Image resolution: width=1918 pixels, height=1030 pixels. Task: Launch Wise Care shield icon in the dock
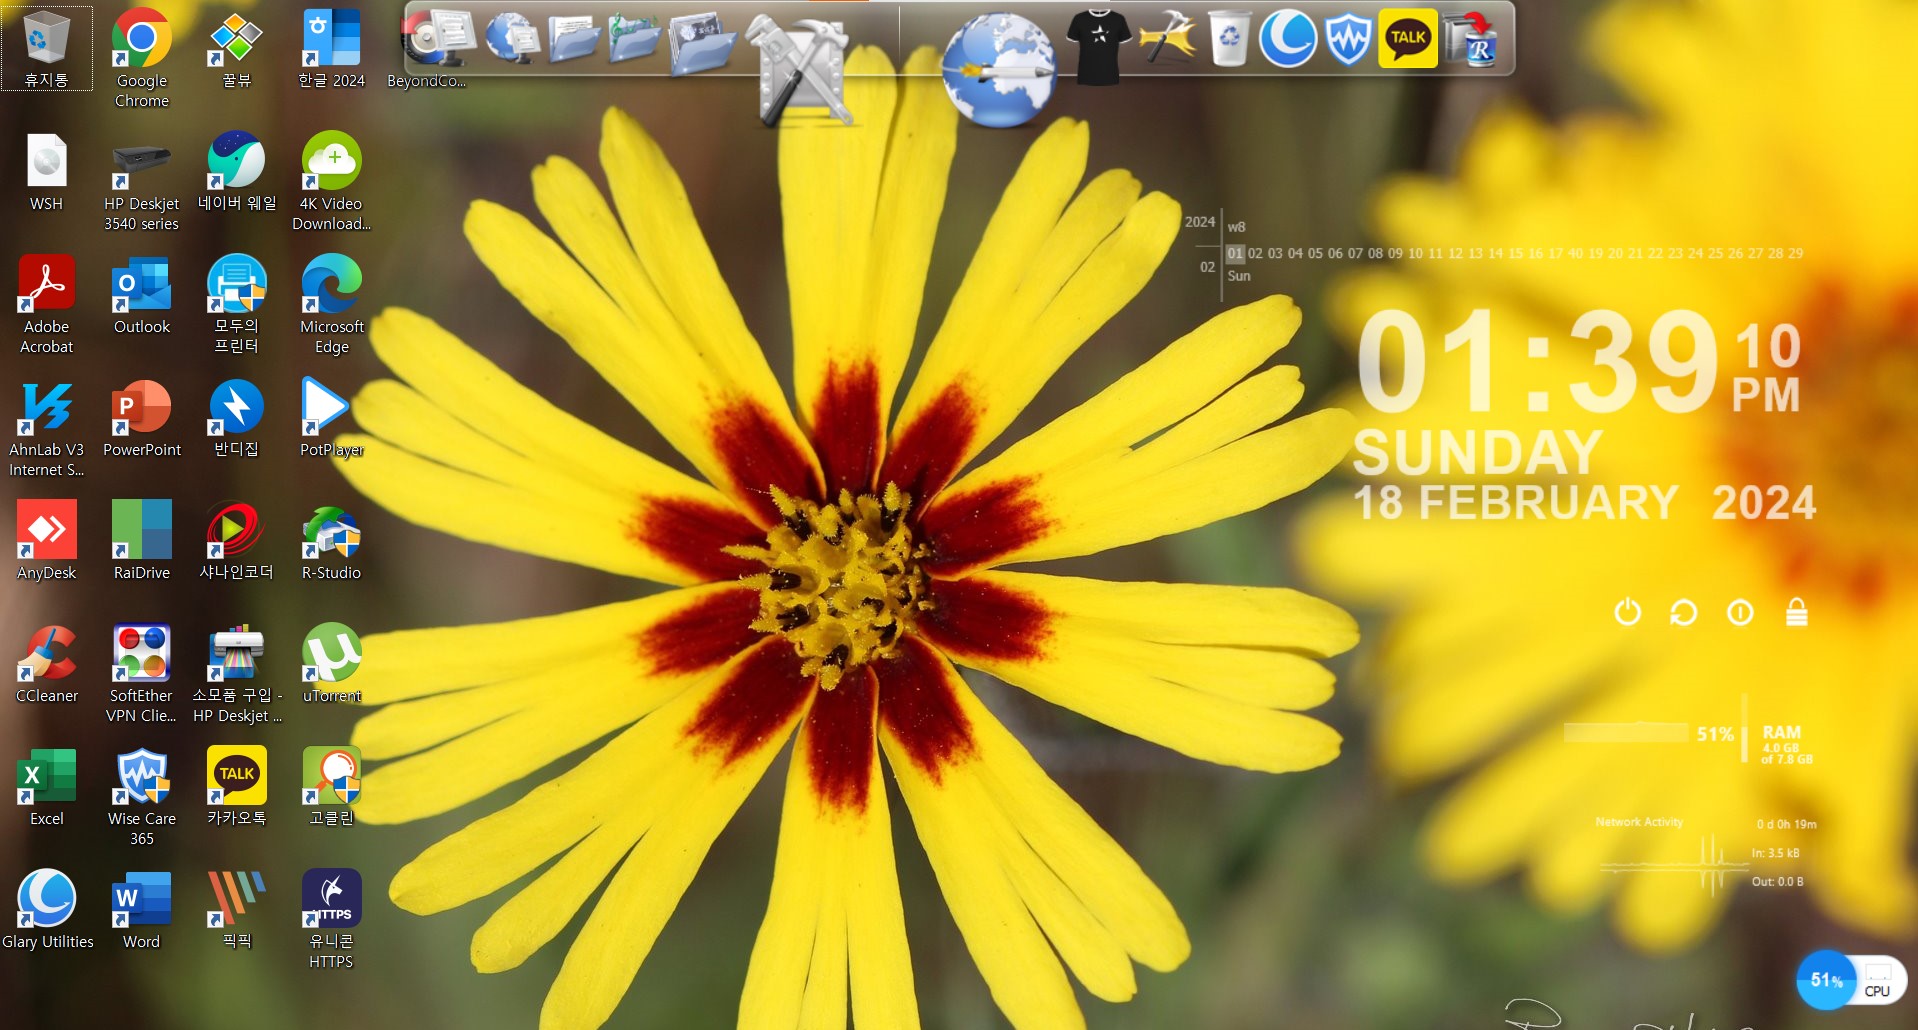(1348, 39)
